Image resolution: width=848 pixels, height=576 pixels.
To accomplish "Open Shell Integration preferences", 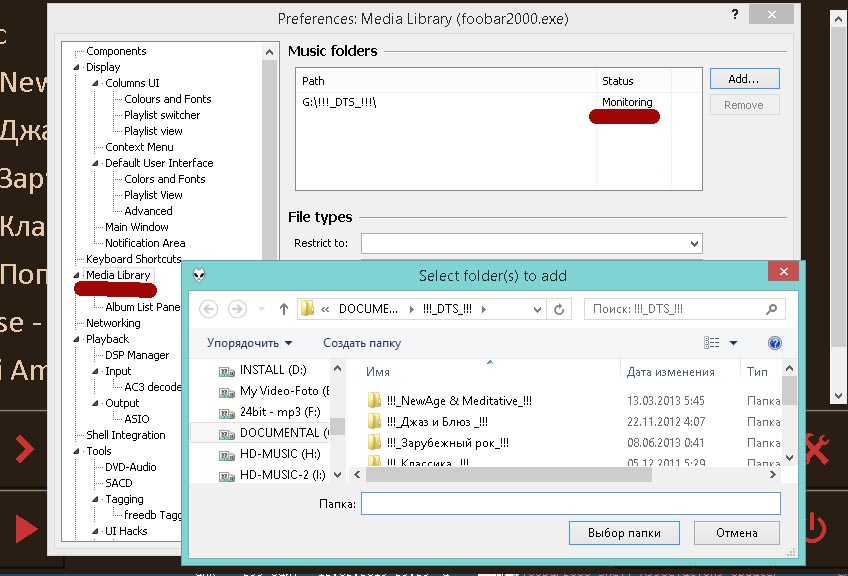I will [x=125, y=435].
